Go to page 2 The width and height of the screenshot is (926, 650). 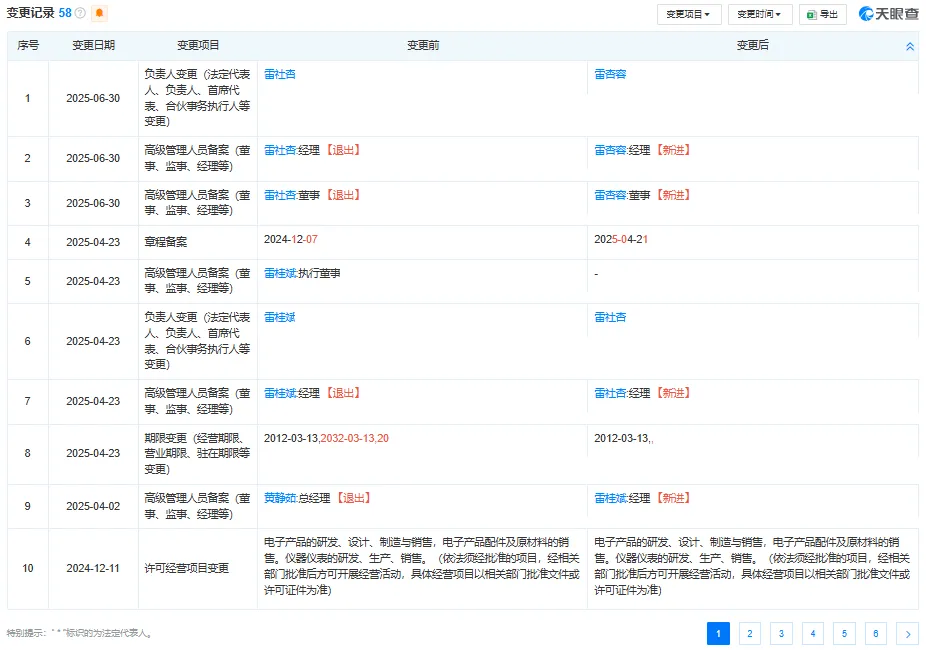(x=749, y=633)
